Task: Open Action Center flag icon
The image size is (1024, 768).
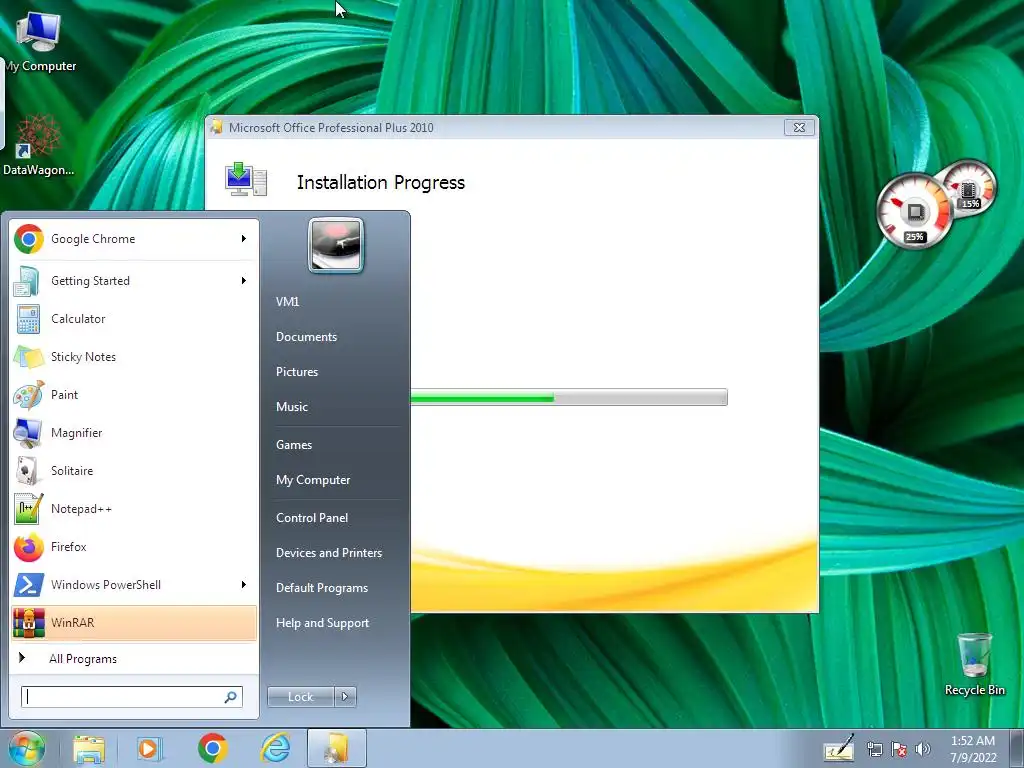Action: pos(899,750)
